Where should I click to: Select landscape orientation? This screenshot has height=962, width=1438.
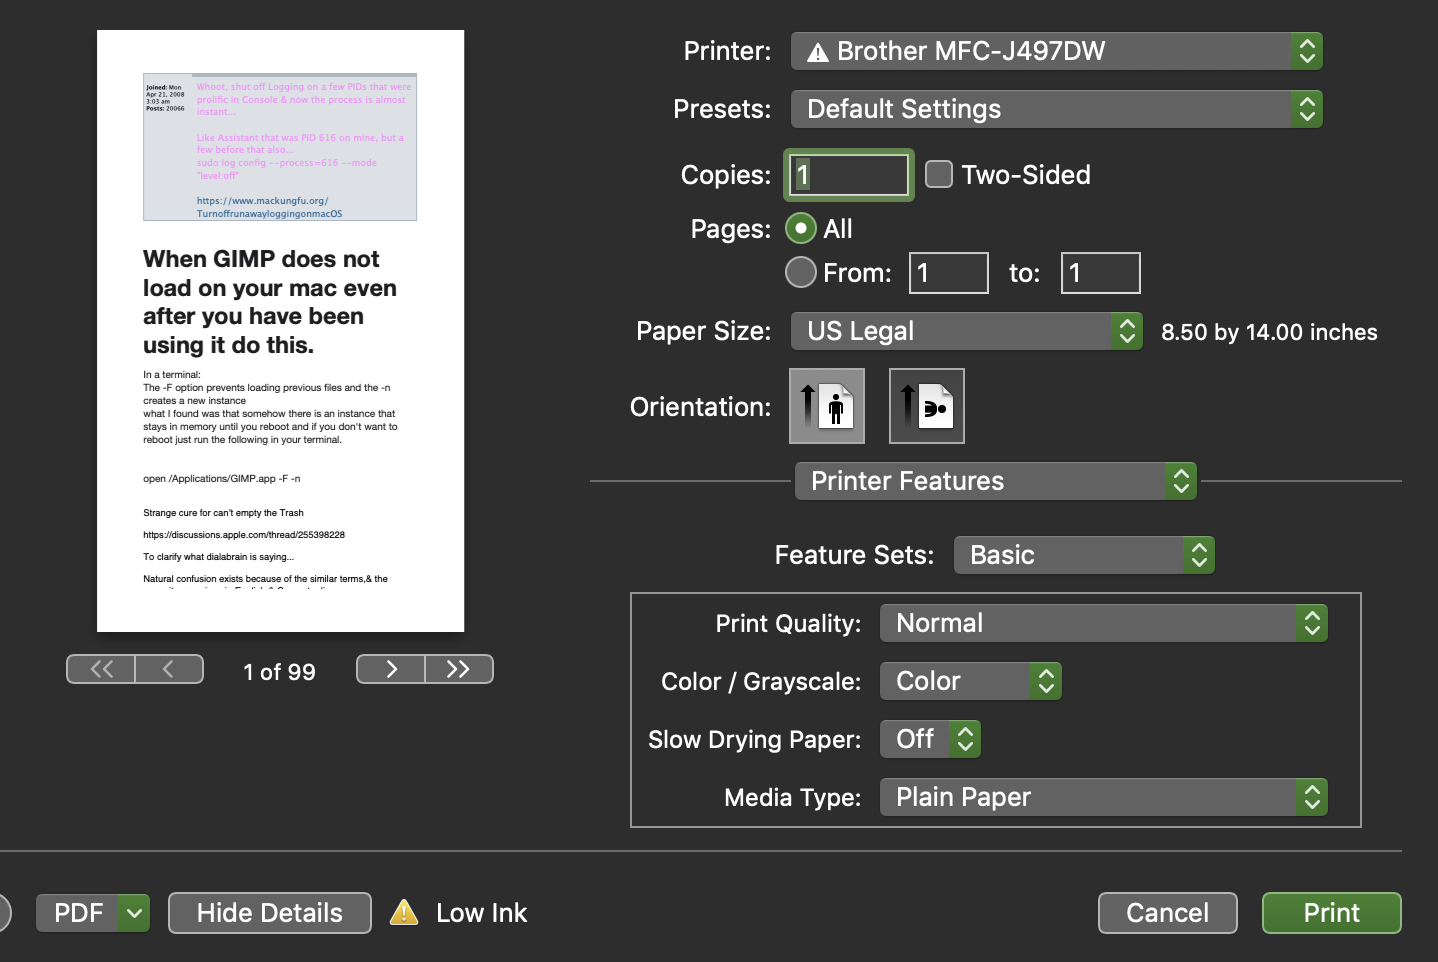click(926, 406)
